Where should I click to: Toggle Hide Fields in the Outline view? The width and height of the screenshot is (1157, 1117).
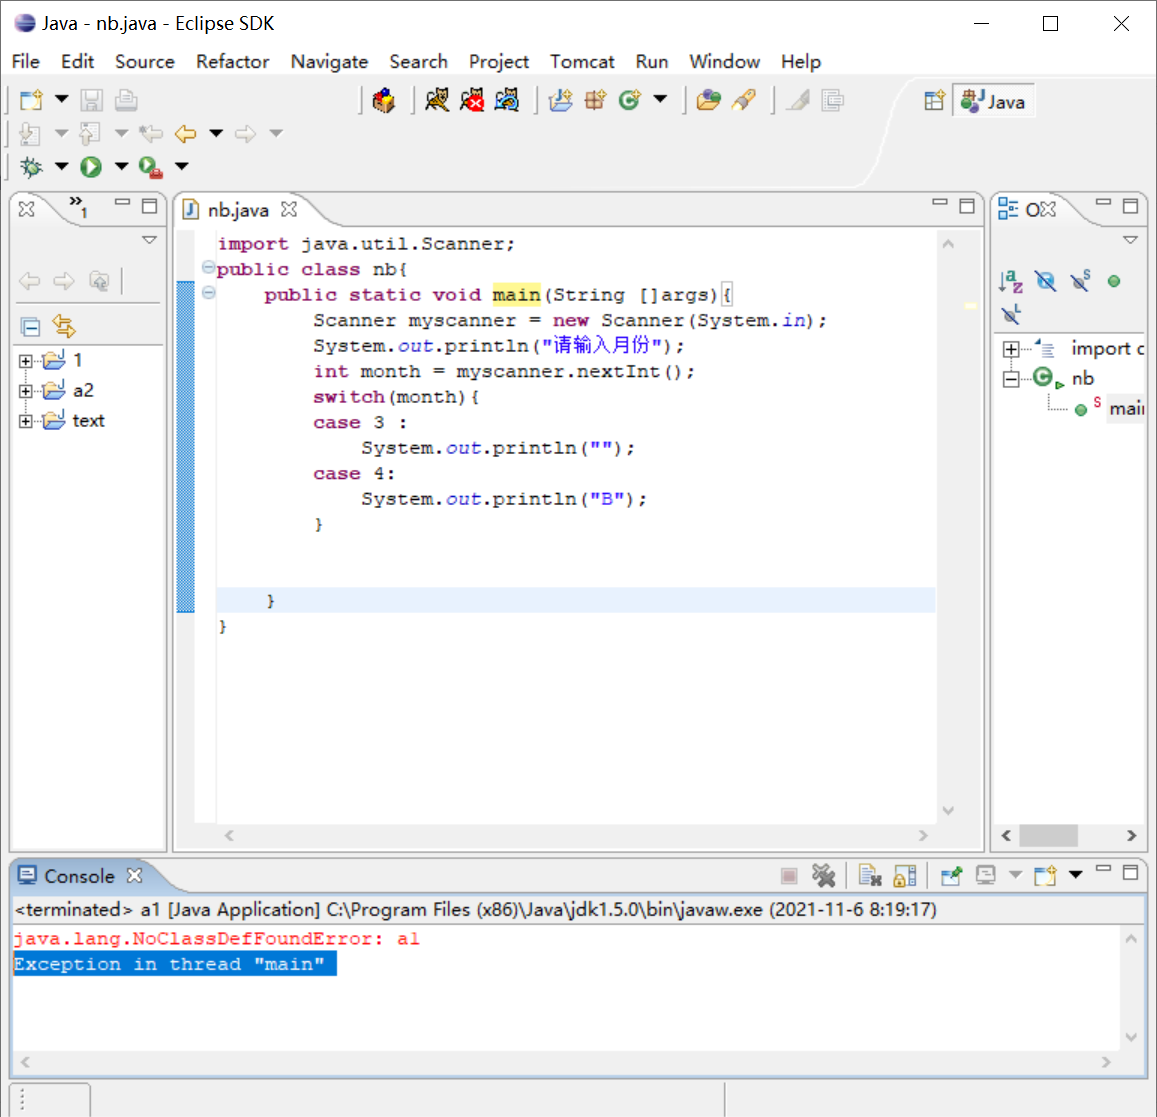click(1046, 281)
